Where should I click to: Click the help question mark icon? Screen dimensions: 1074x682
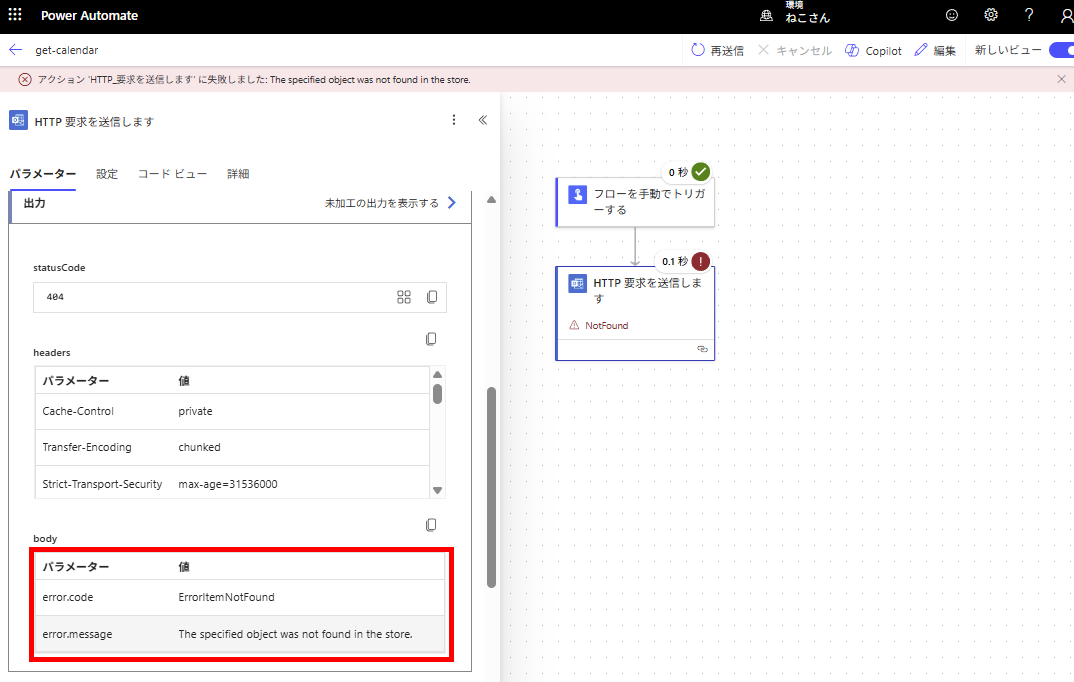click(x=1029, y=15)
